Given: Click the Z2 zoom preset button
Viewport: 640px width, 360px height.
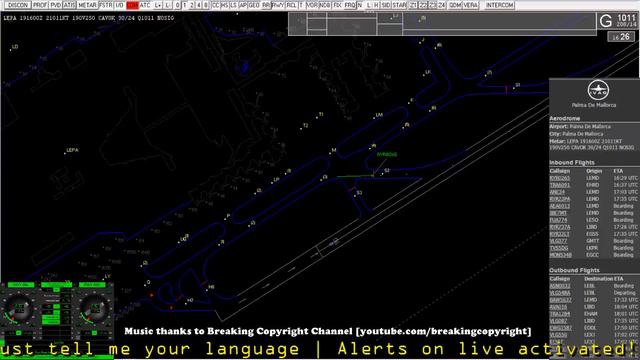Looking at the screenshot, I should 423,5.
